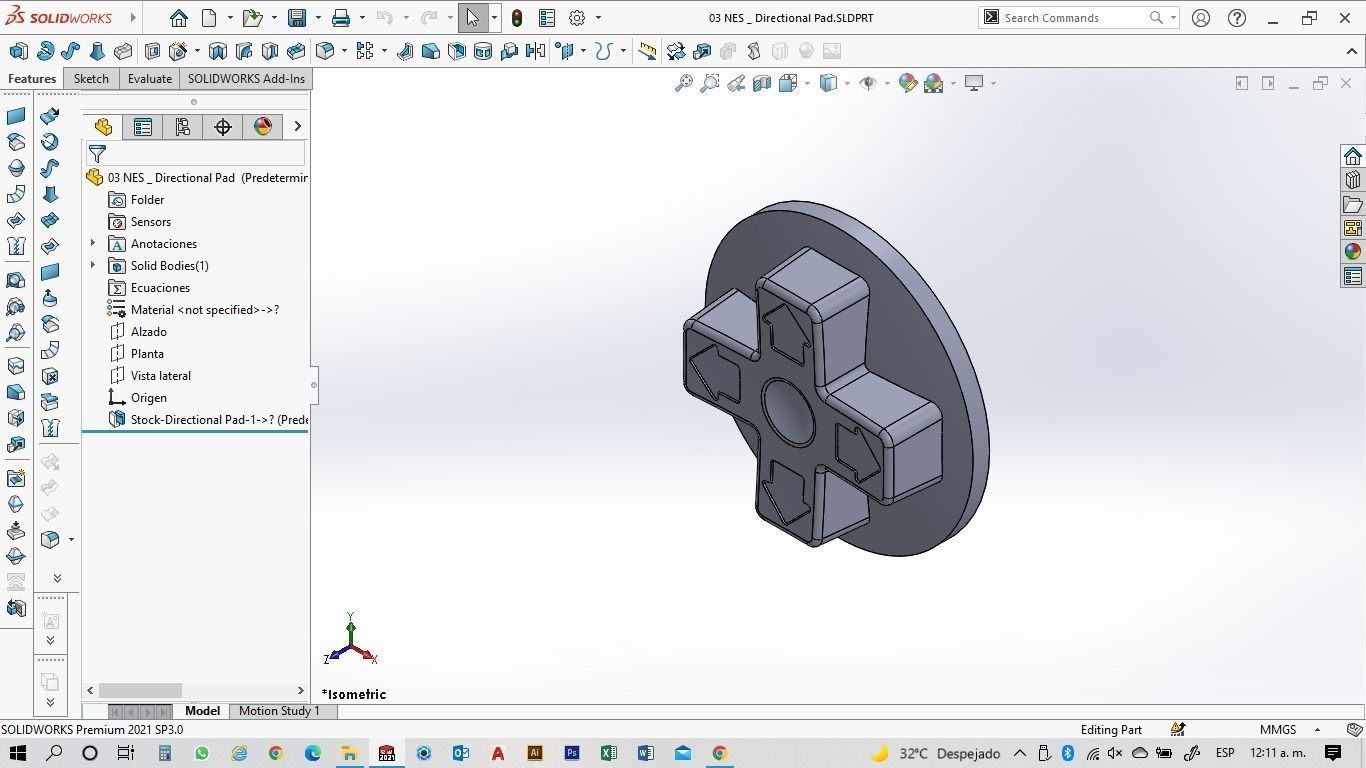This screenshot has width=1366, height=768.
Task: Open the View Palette task pane
Action: [1353, 228]
